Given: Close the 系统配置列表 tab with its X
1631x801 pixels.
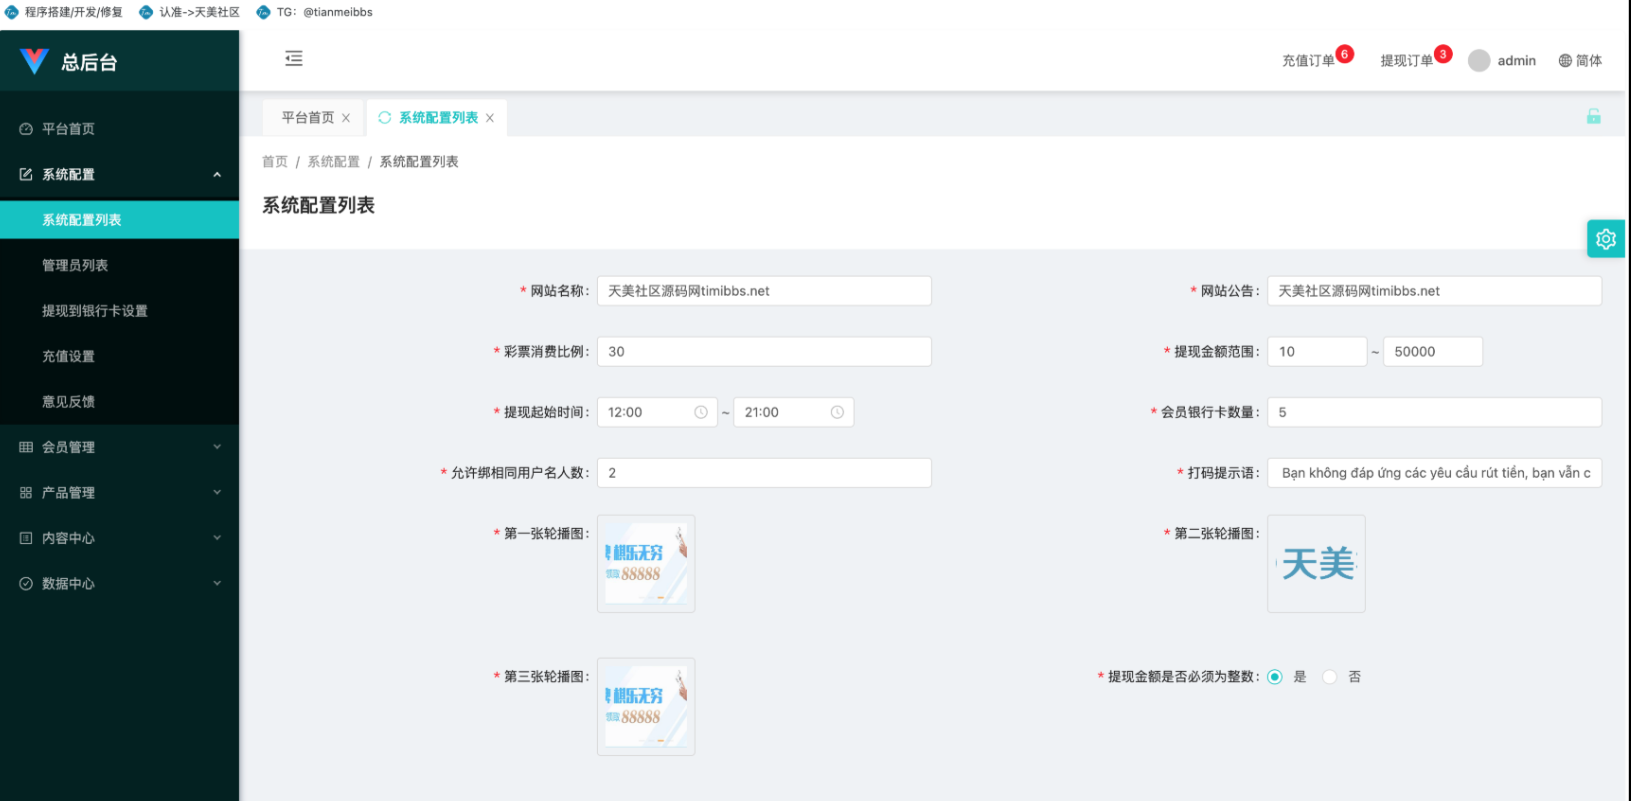Looking at the screenshot, I should coord(490,118).
